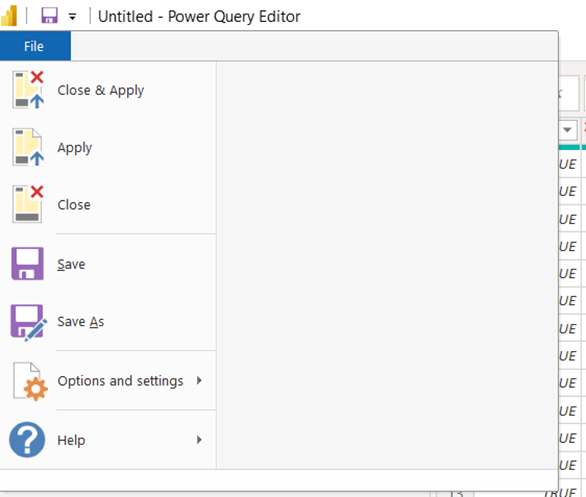Choose the Save As menu entry

coord(108,321)
